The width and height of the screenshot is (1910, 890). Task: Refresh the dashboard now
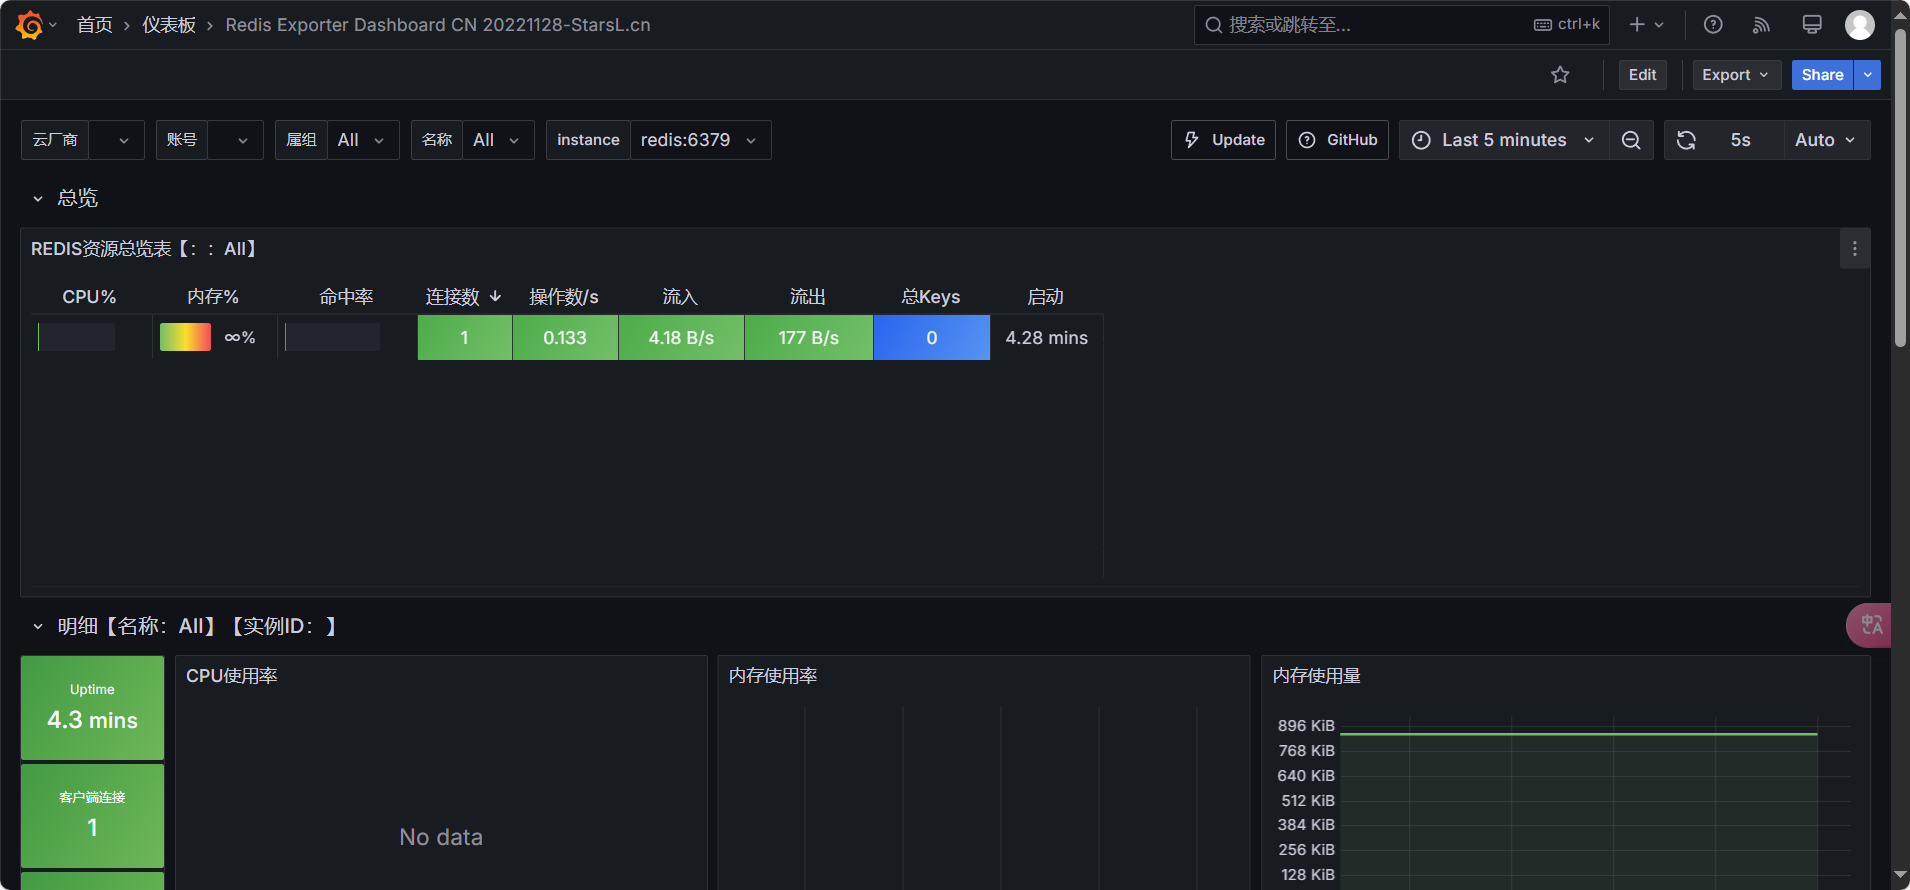pos(1686,140)
